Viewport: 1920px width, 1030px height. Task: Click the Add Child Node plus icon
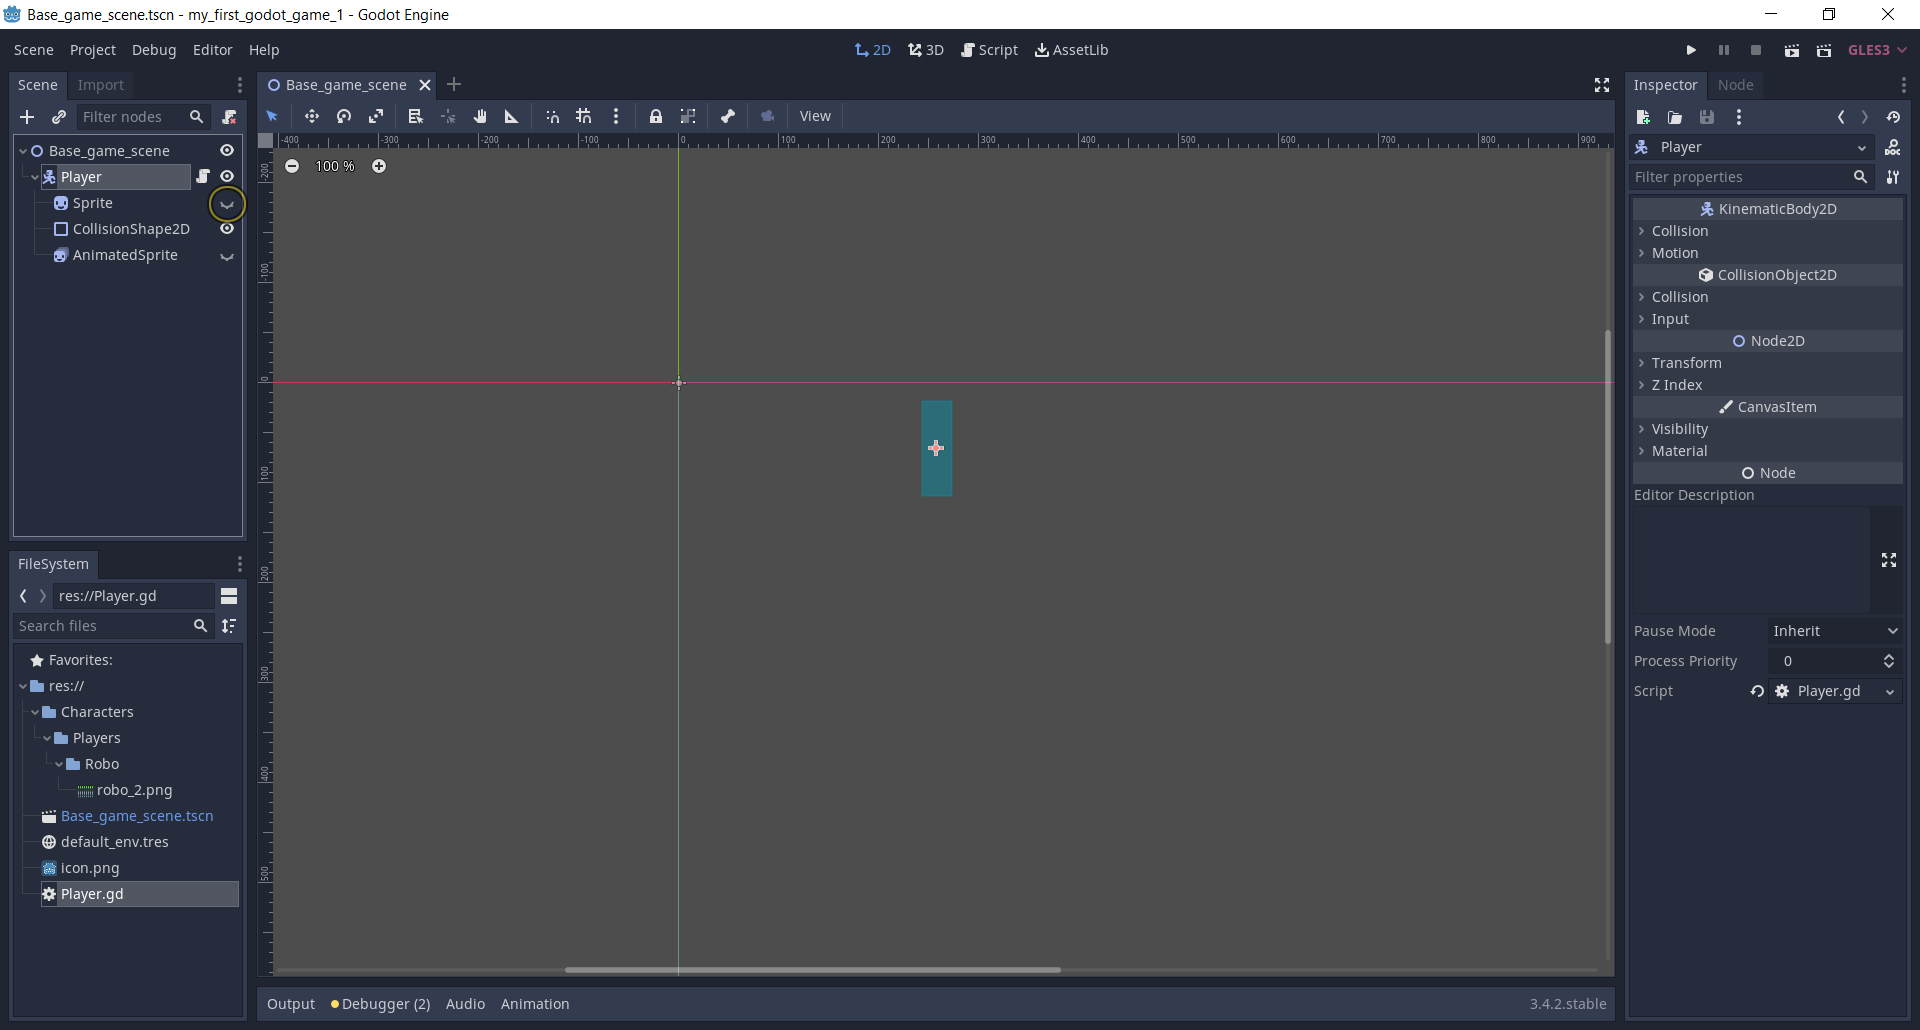tap(27, 117)
